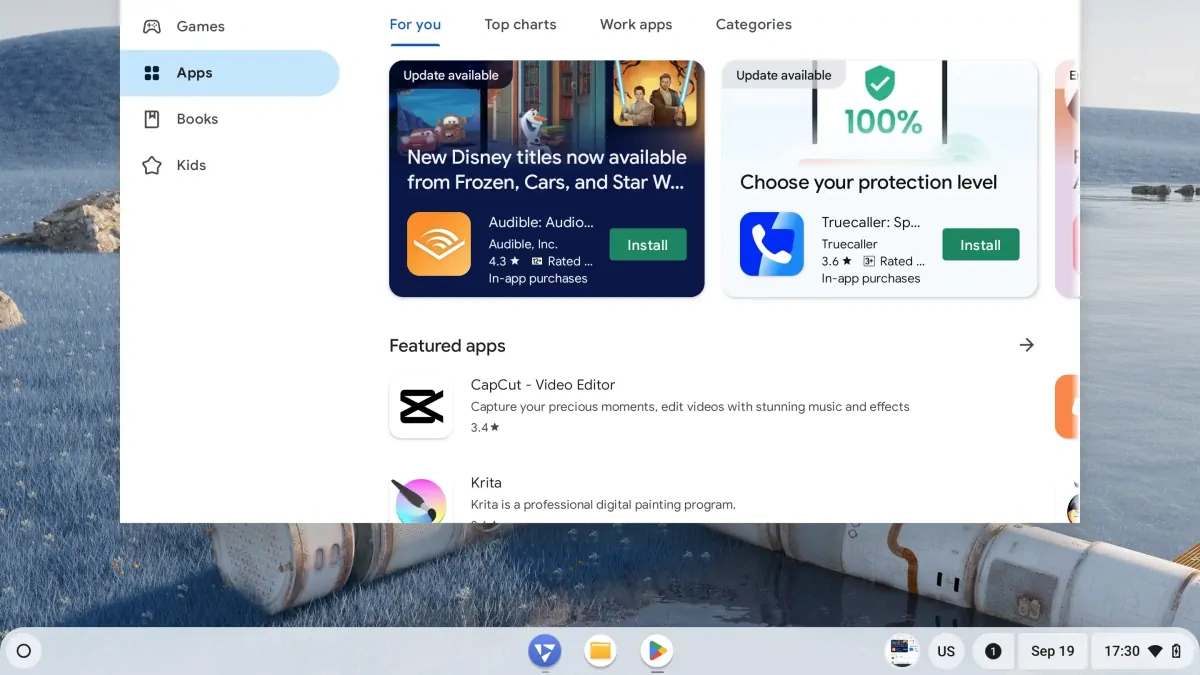Open the screenshot preview thumbnail in shelf
1200x675 pixels.
pos(903,651)
